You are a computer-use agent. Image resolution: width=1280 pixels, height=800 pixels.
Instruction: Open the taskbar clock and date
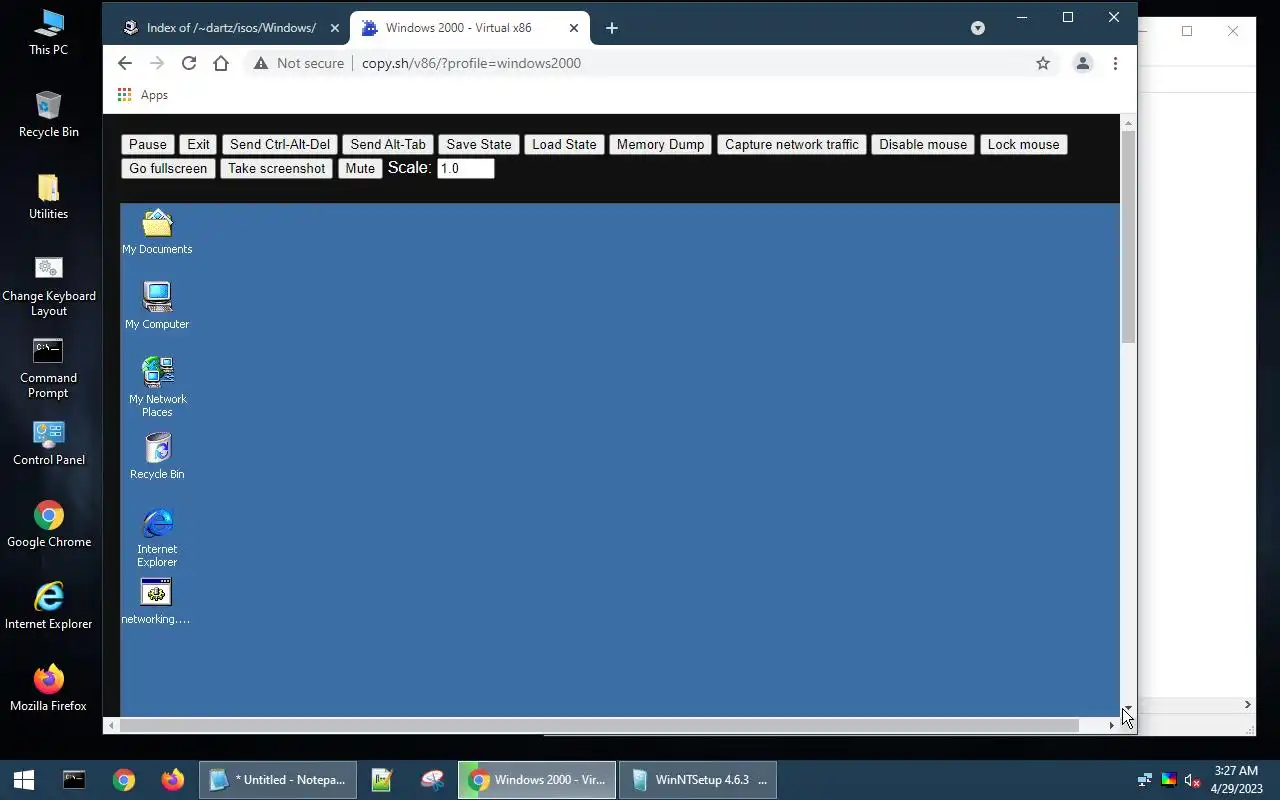point(1236,780)
